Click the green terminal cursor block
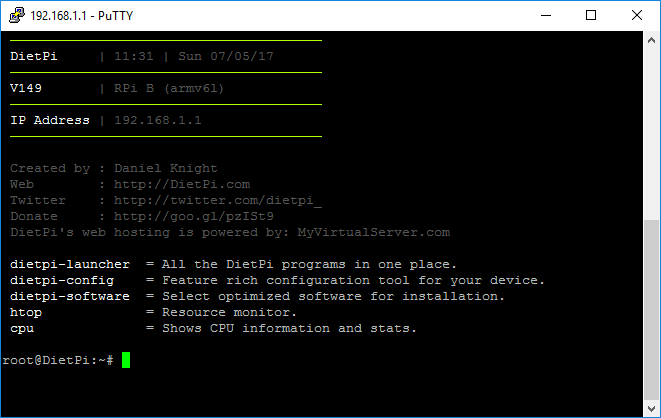 pyautogui.click(x=126, y=360)
